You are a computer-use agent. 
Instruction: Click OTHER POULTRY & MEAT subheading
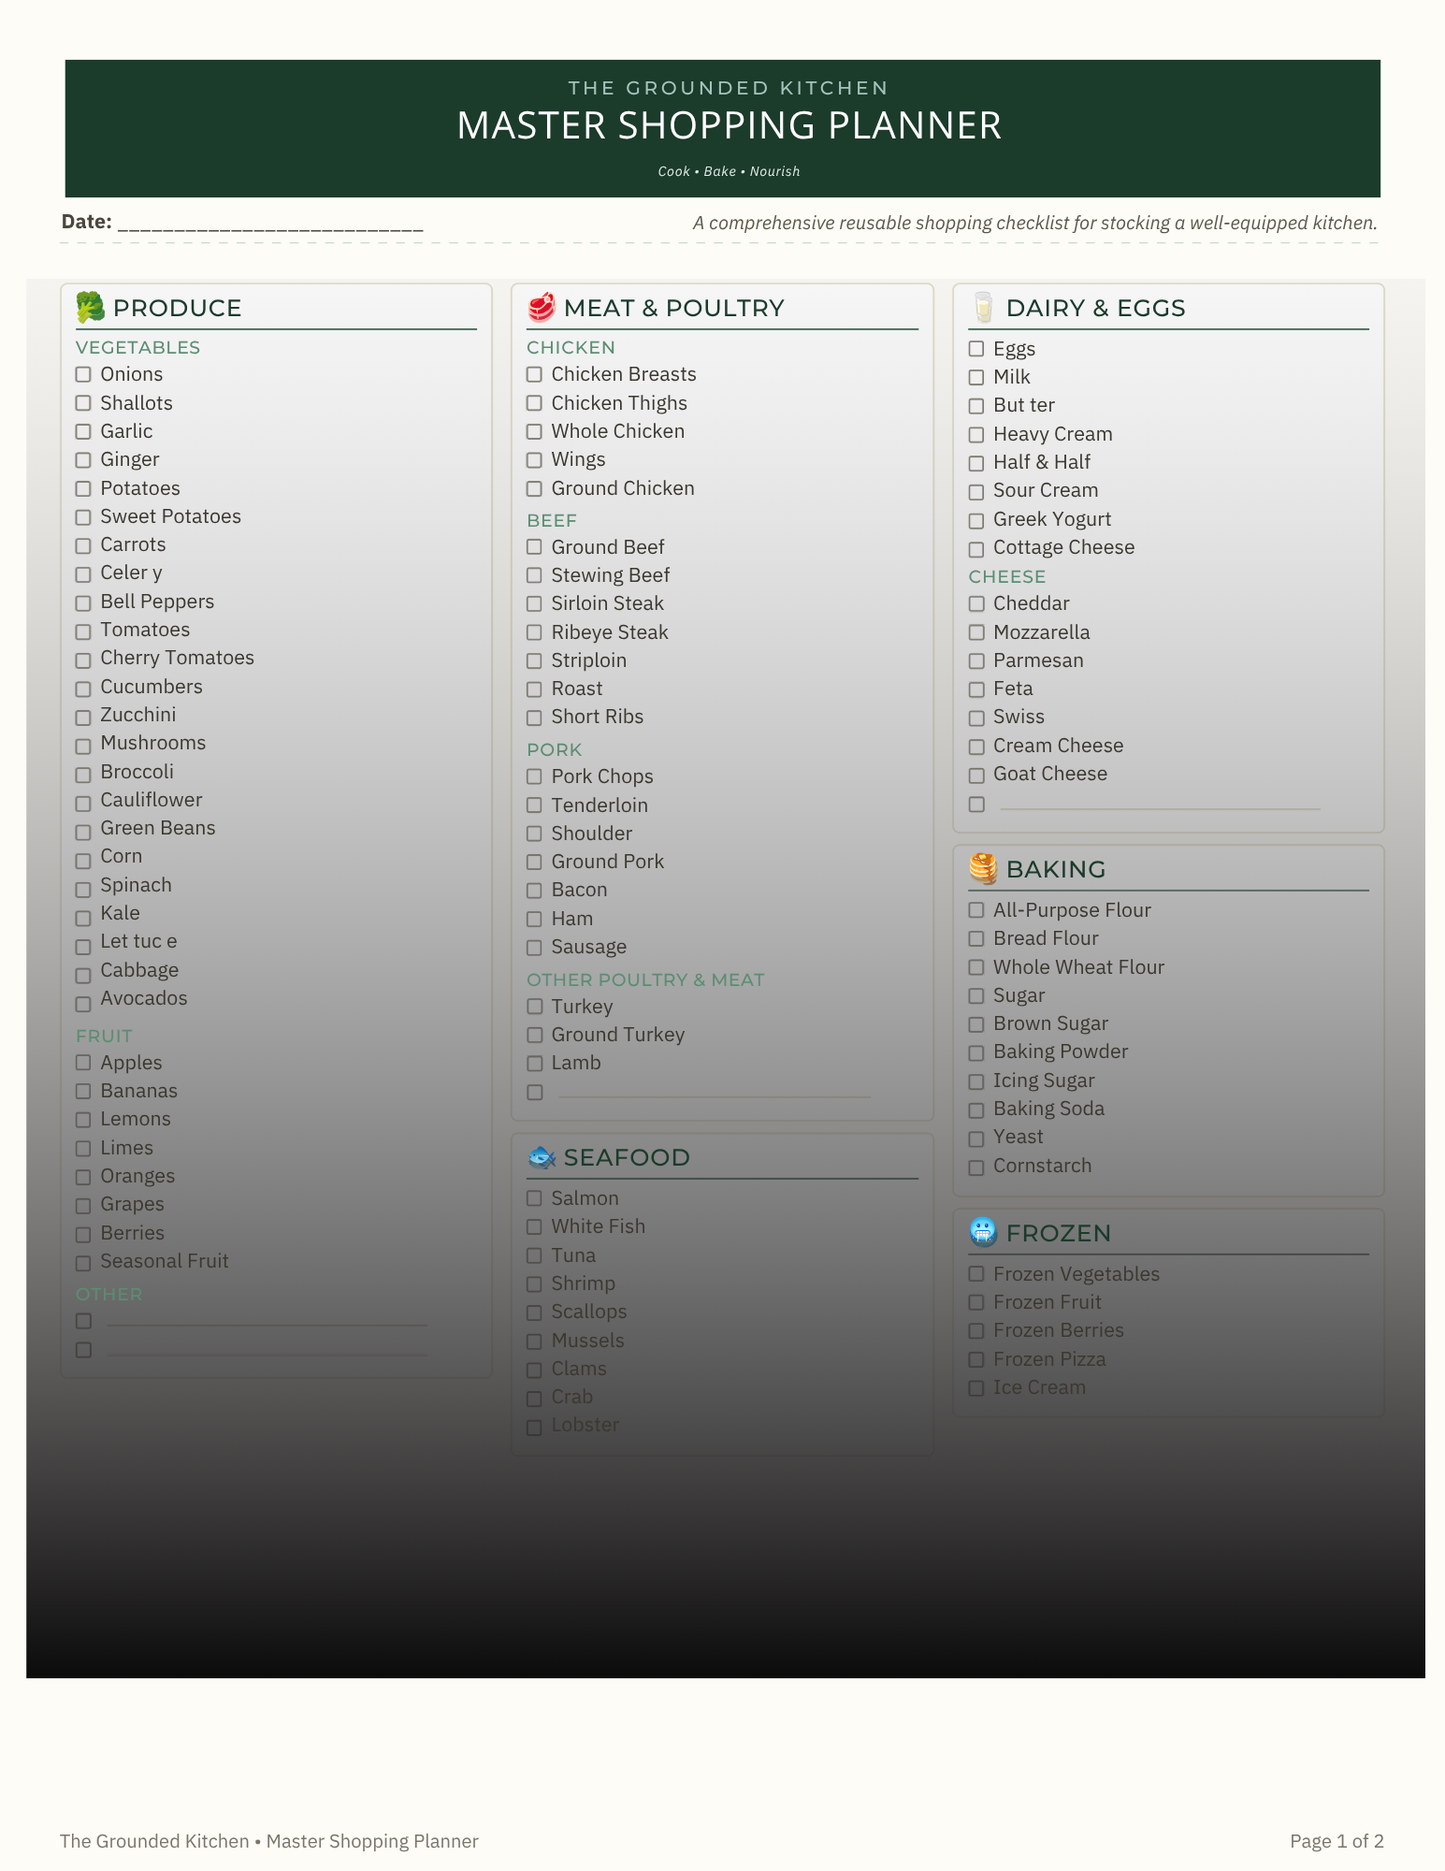click(x=646, y=979)
